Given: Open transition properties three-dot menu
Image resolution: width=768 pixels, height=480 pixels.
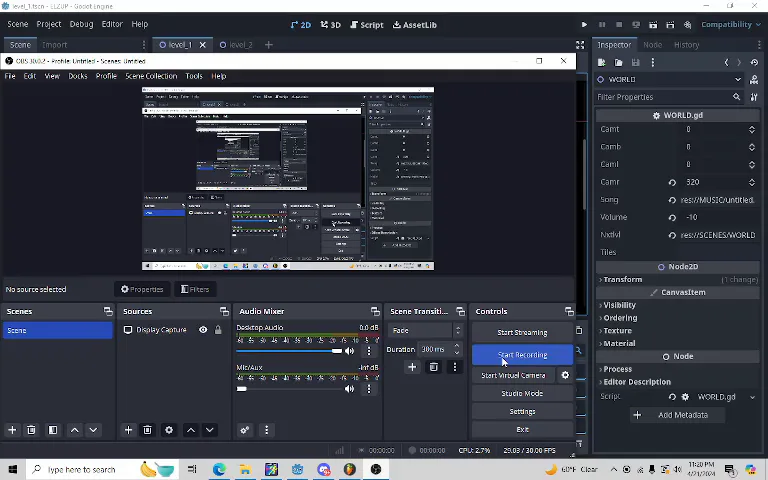Looking at the screenshot, I should pyautogui.click(x=455, y=367).
